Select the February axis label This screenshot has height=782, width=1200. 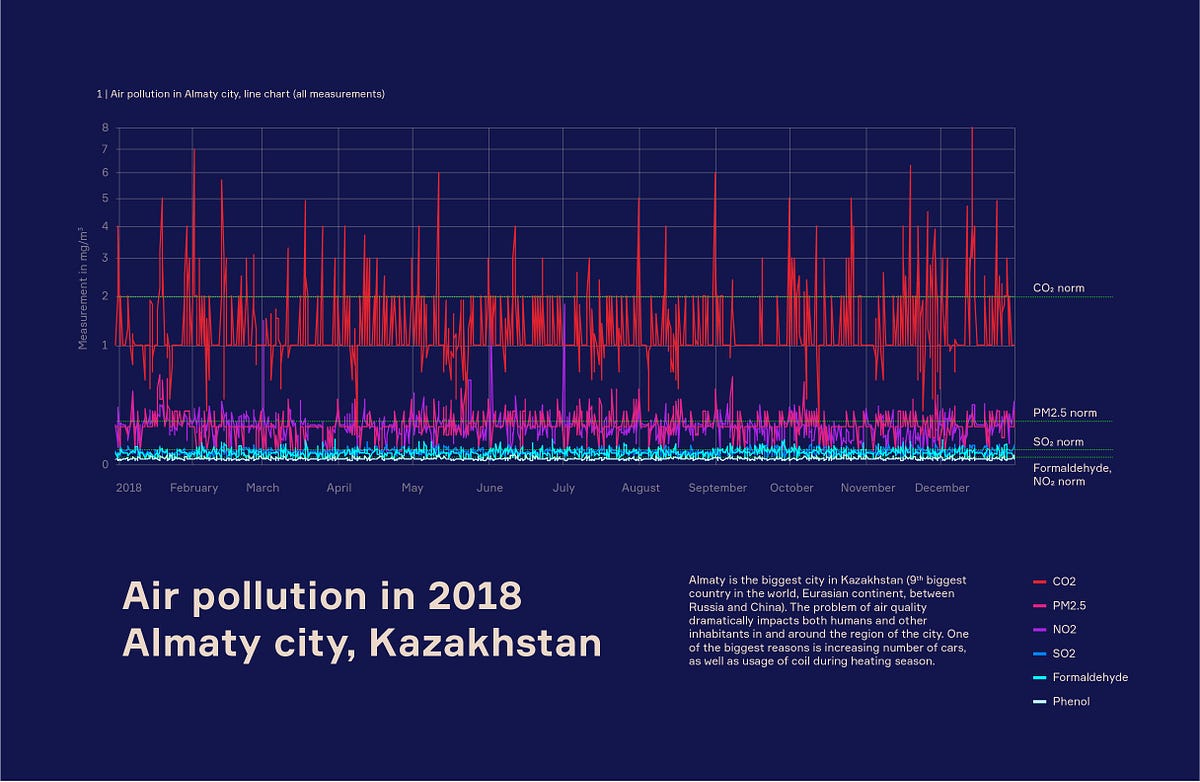point(192,488)
